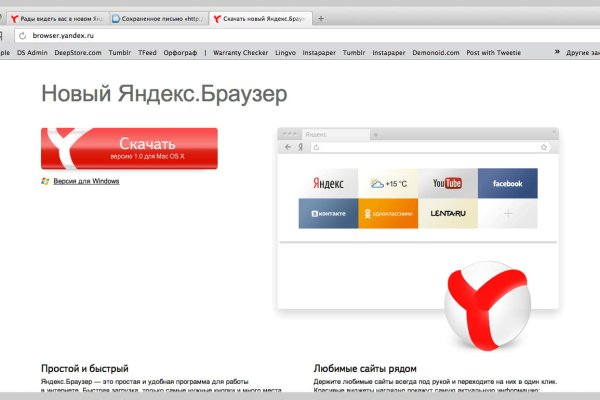Reload the page using the address bar icon
The image size is (600, 400).
pos(9,34)
